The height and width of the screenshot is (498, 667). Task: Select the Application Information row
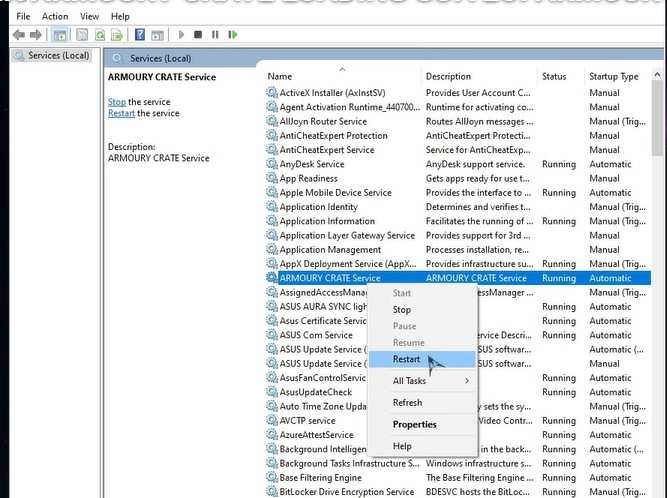coord(457,221)
